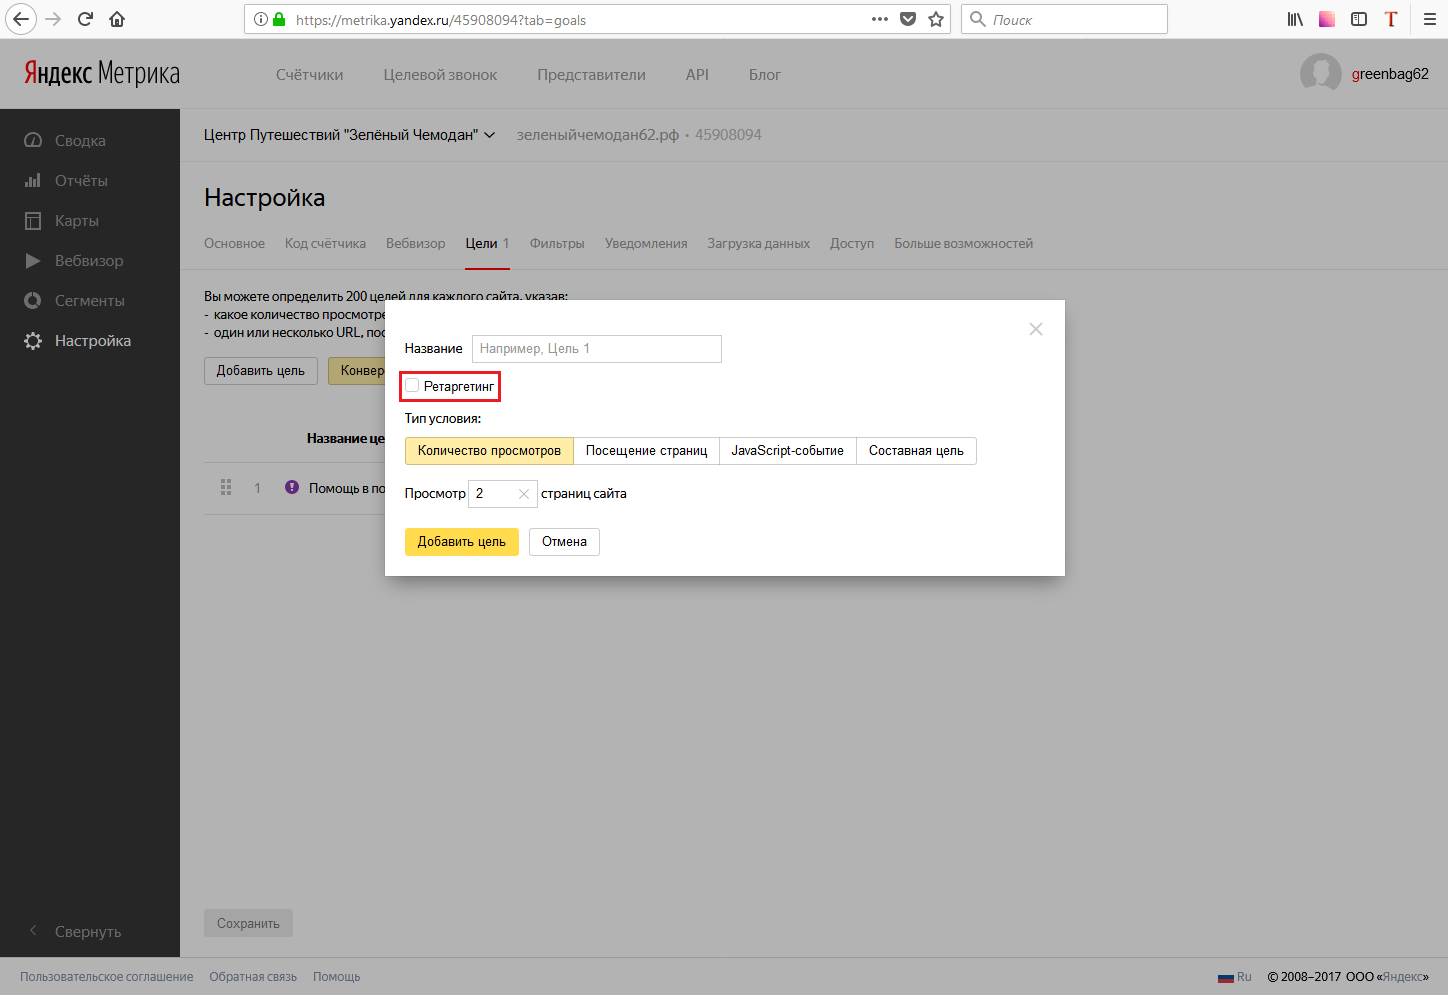
Task: Click Добавить цель button behind the dialog
Action: (261, 371)
